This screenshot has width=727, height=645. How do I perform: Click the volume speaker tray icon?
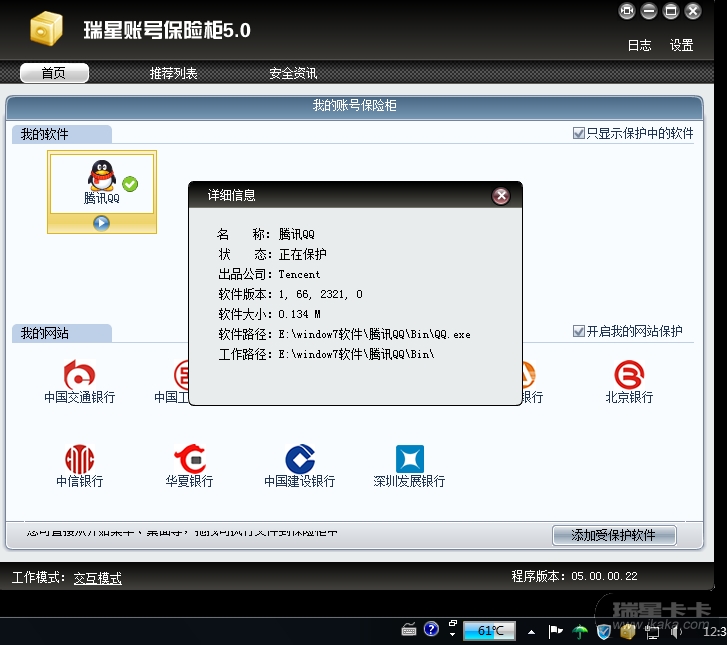point(676,631)
